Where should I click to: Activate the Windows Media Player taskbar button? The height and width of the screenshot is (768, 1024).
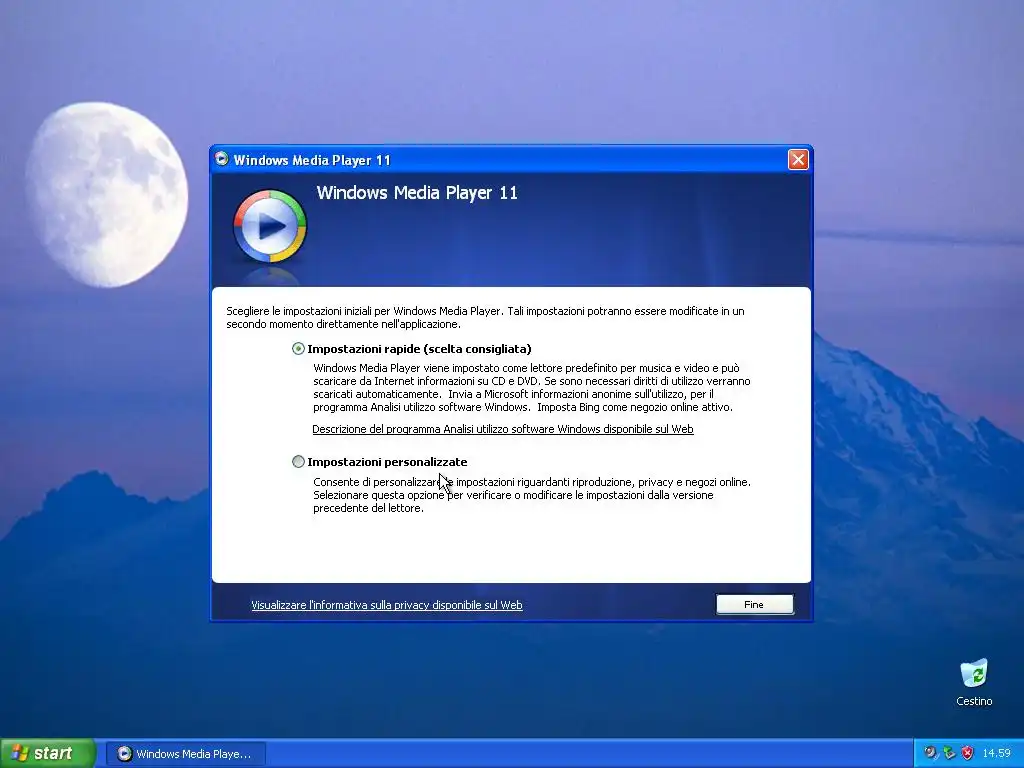pyautogui.click(x=185, y=754)
